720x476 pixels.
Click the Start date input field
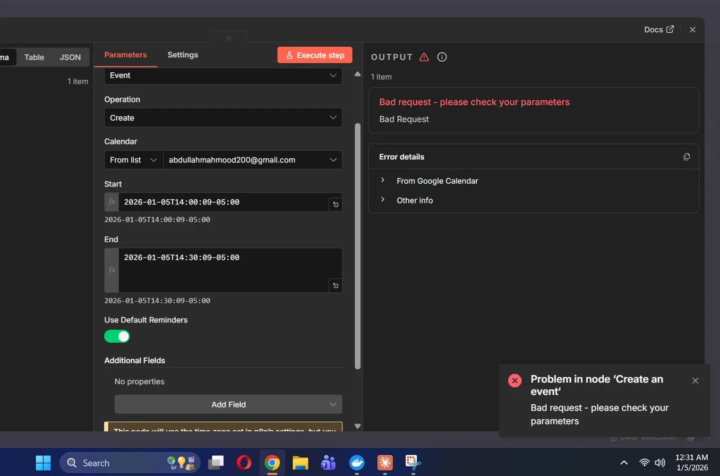pos(223,202)
